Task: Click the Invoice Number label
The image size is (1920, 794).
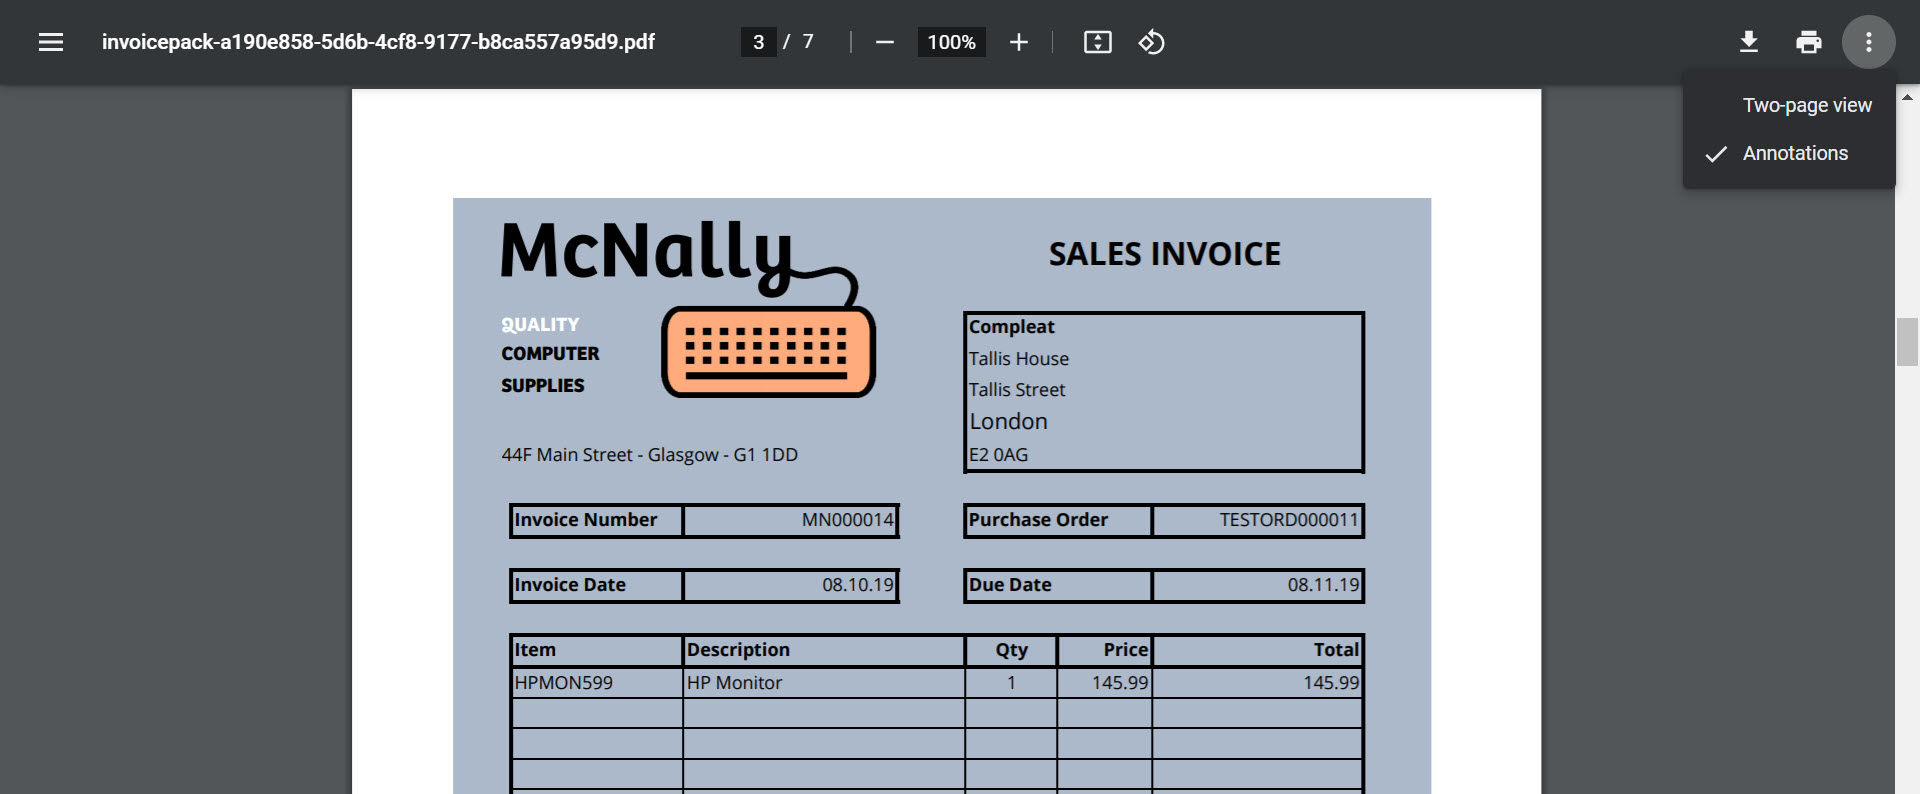Action: [585, 520]
